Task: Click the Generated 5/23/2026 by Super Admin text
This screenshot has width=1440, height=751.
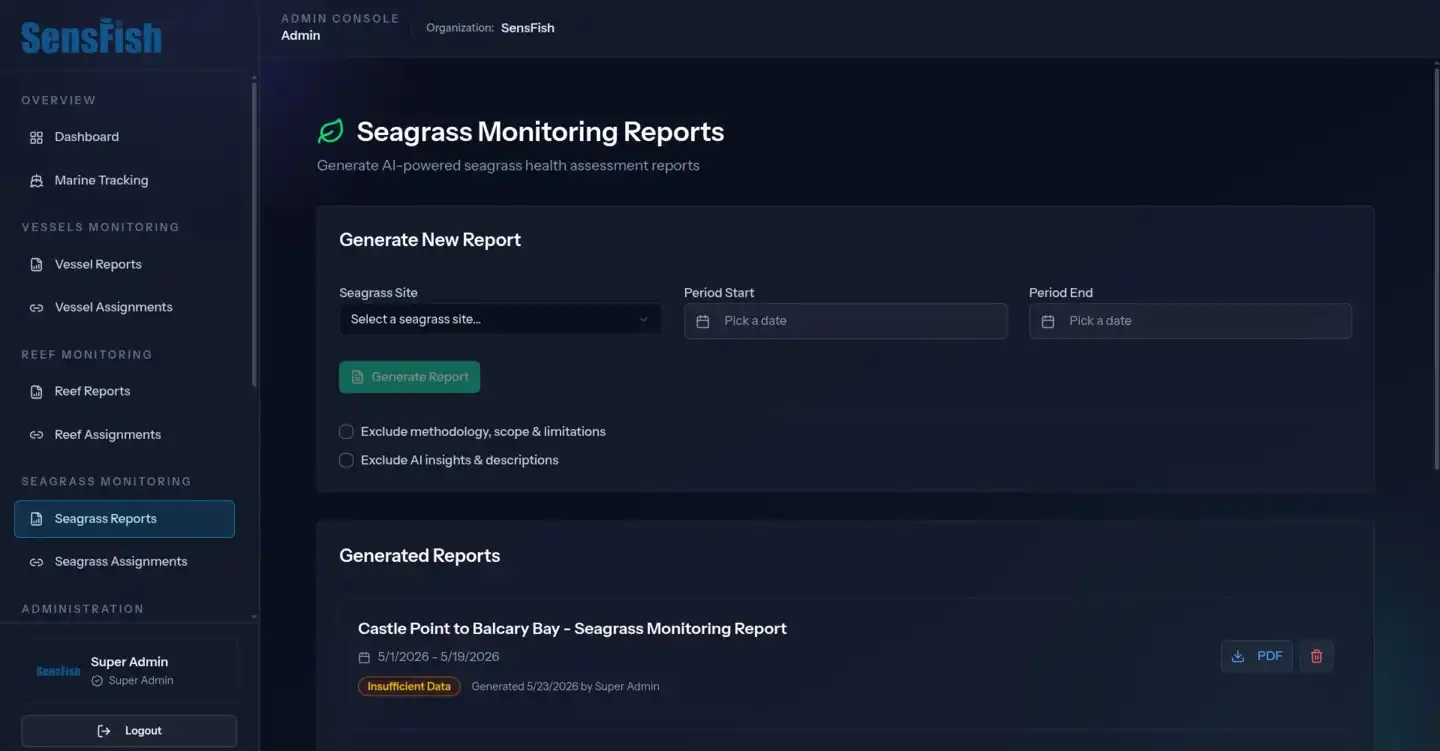Action: point(565,687)
